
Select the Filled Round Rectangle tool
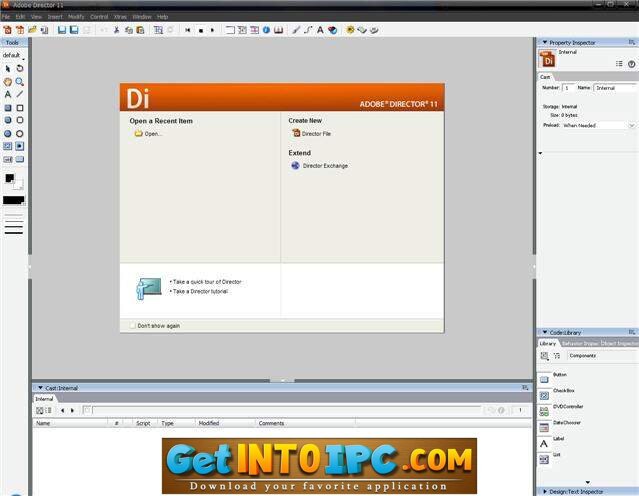tap(8, 120)
